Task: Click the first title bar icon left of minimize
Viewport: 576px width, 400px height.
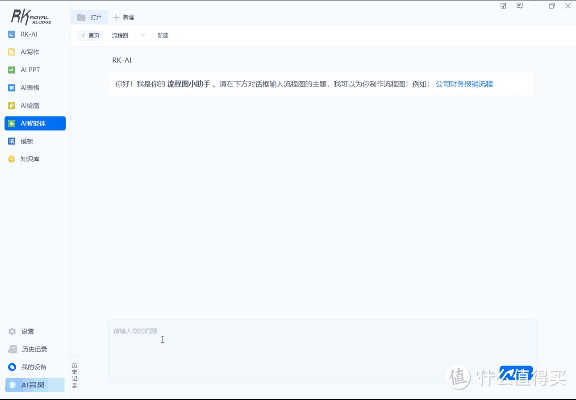Action: [x=503, y=6]
